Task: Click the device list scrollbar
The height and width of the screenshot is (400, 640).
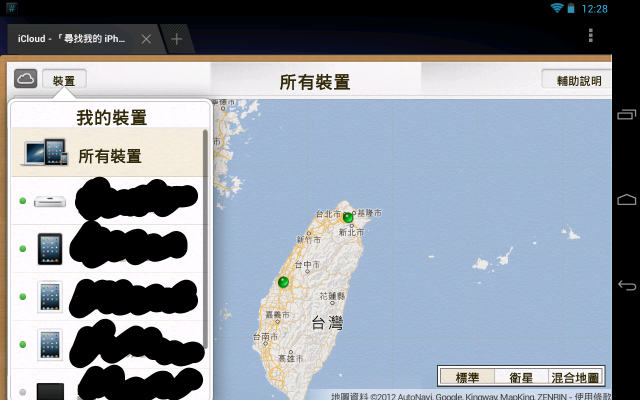Action: 205,239
